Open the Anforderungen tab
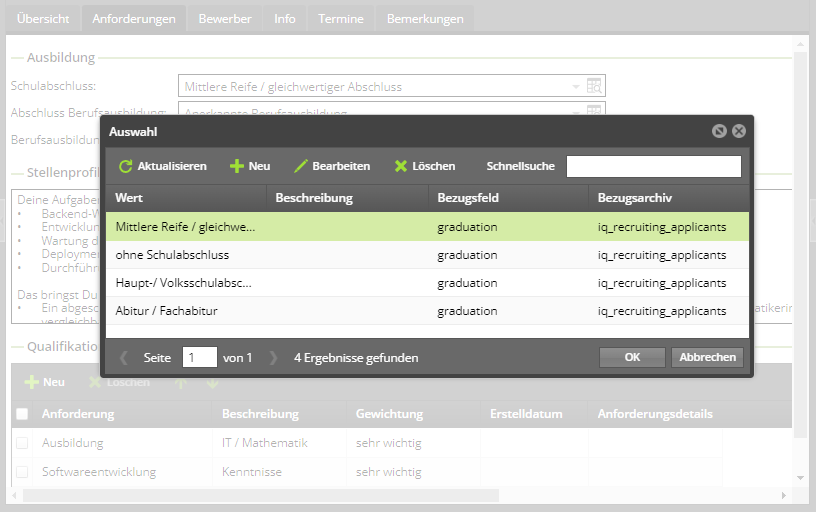 coord(134,19)
